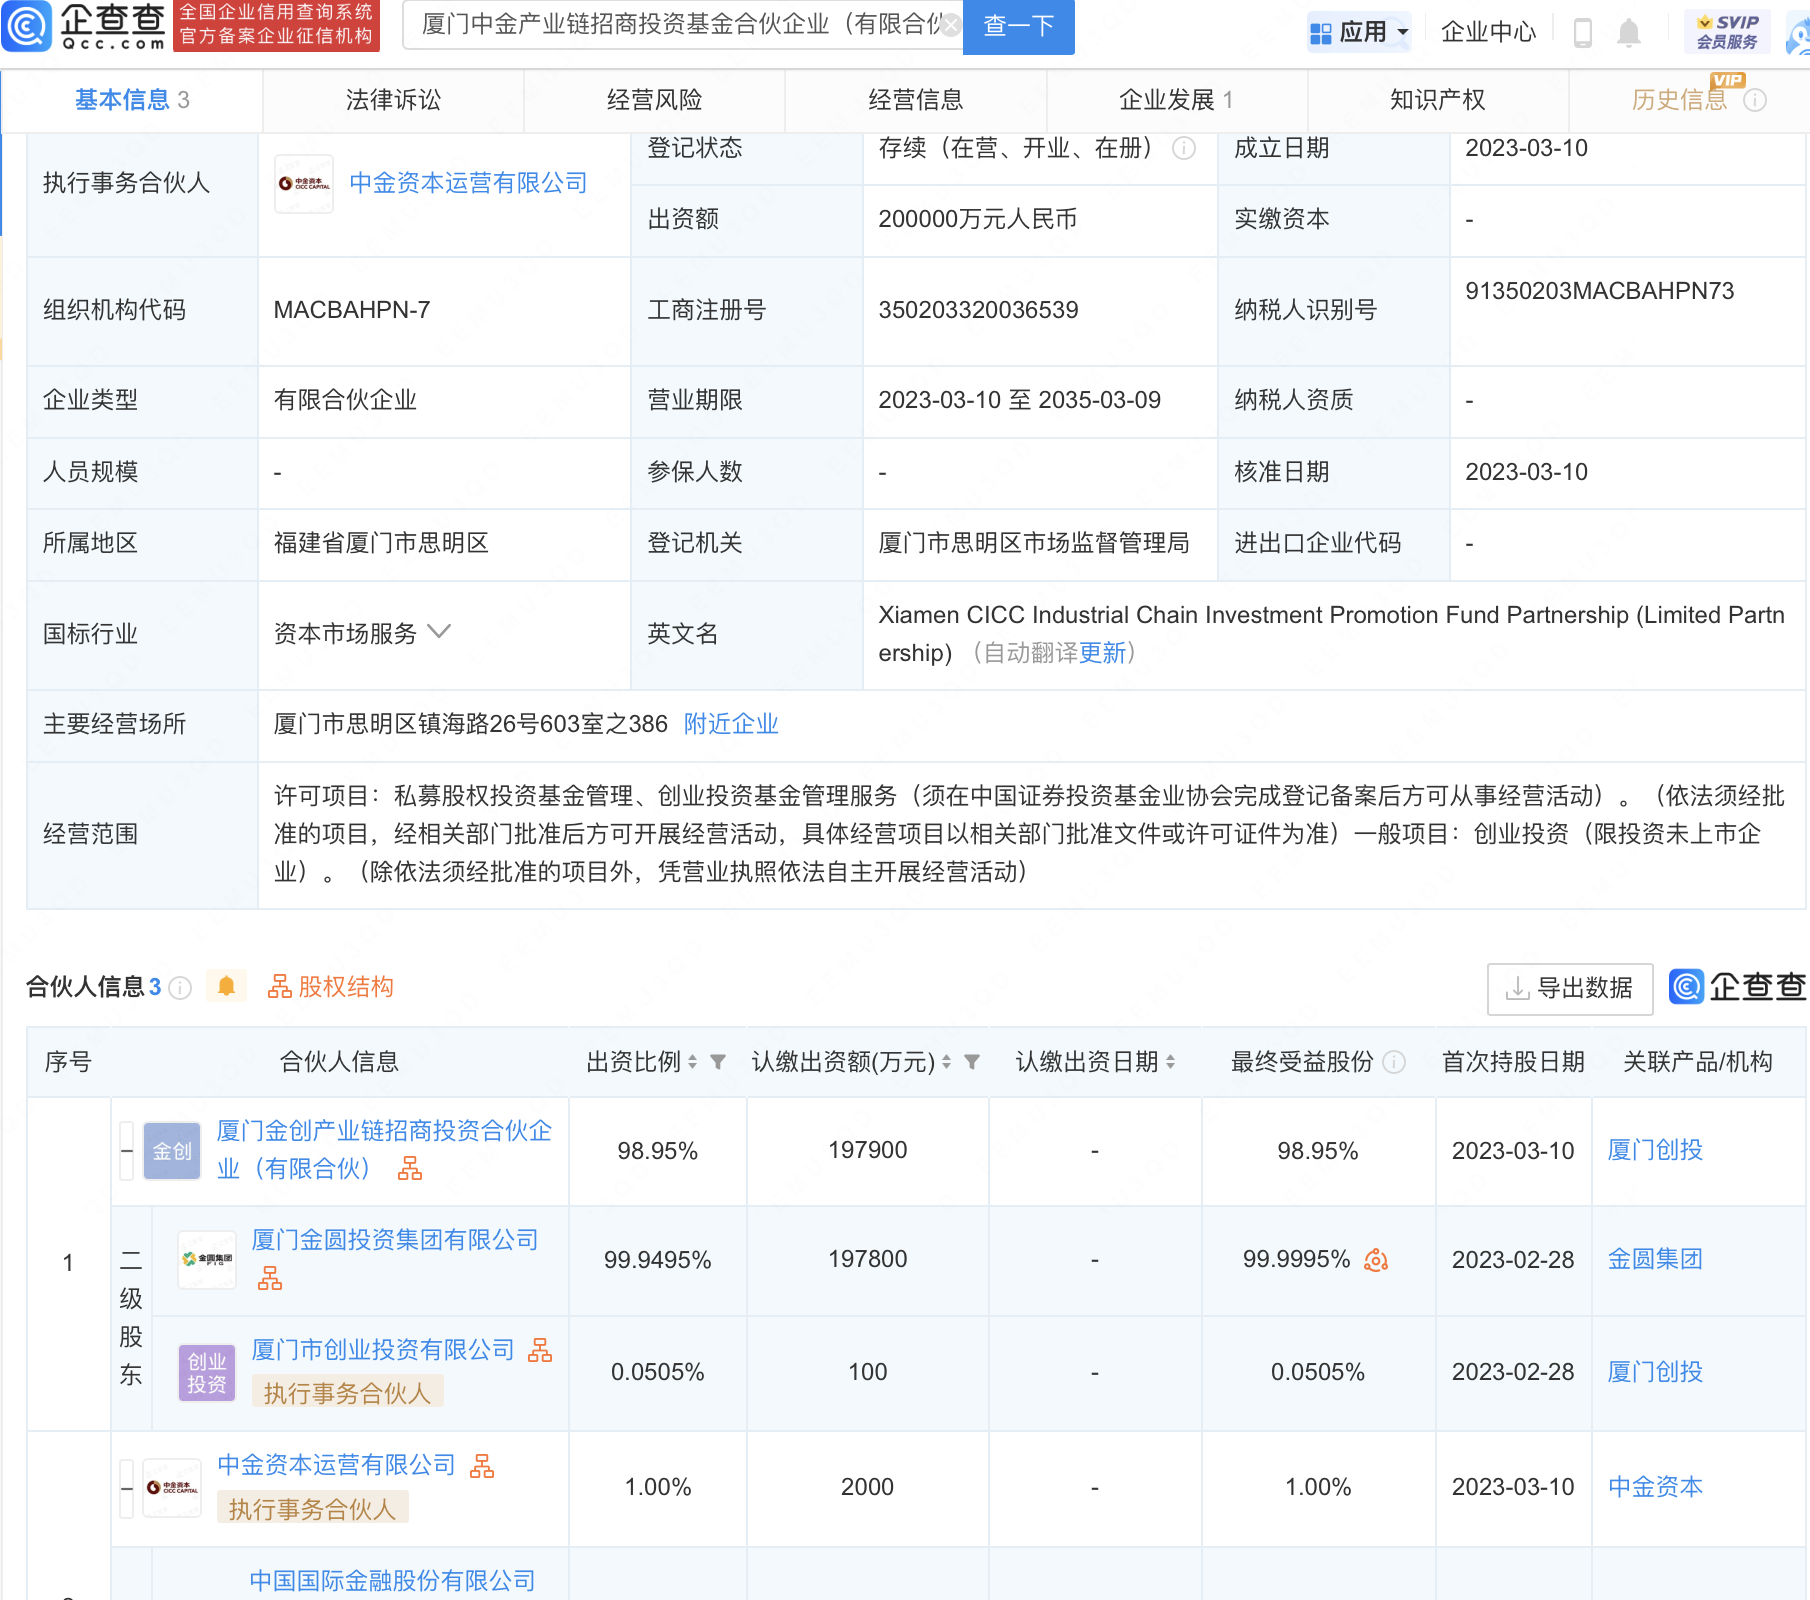Click 更新 for auto-translated English name

click(x=1102, y=653)
